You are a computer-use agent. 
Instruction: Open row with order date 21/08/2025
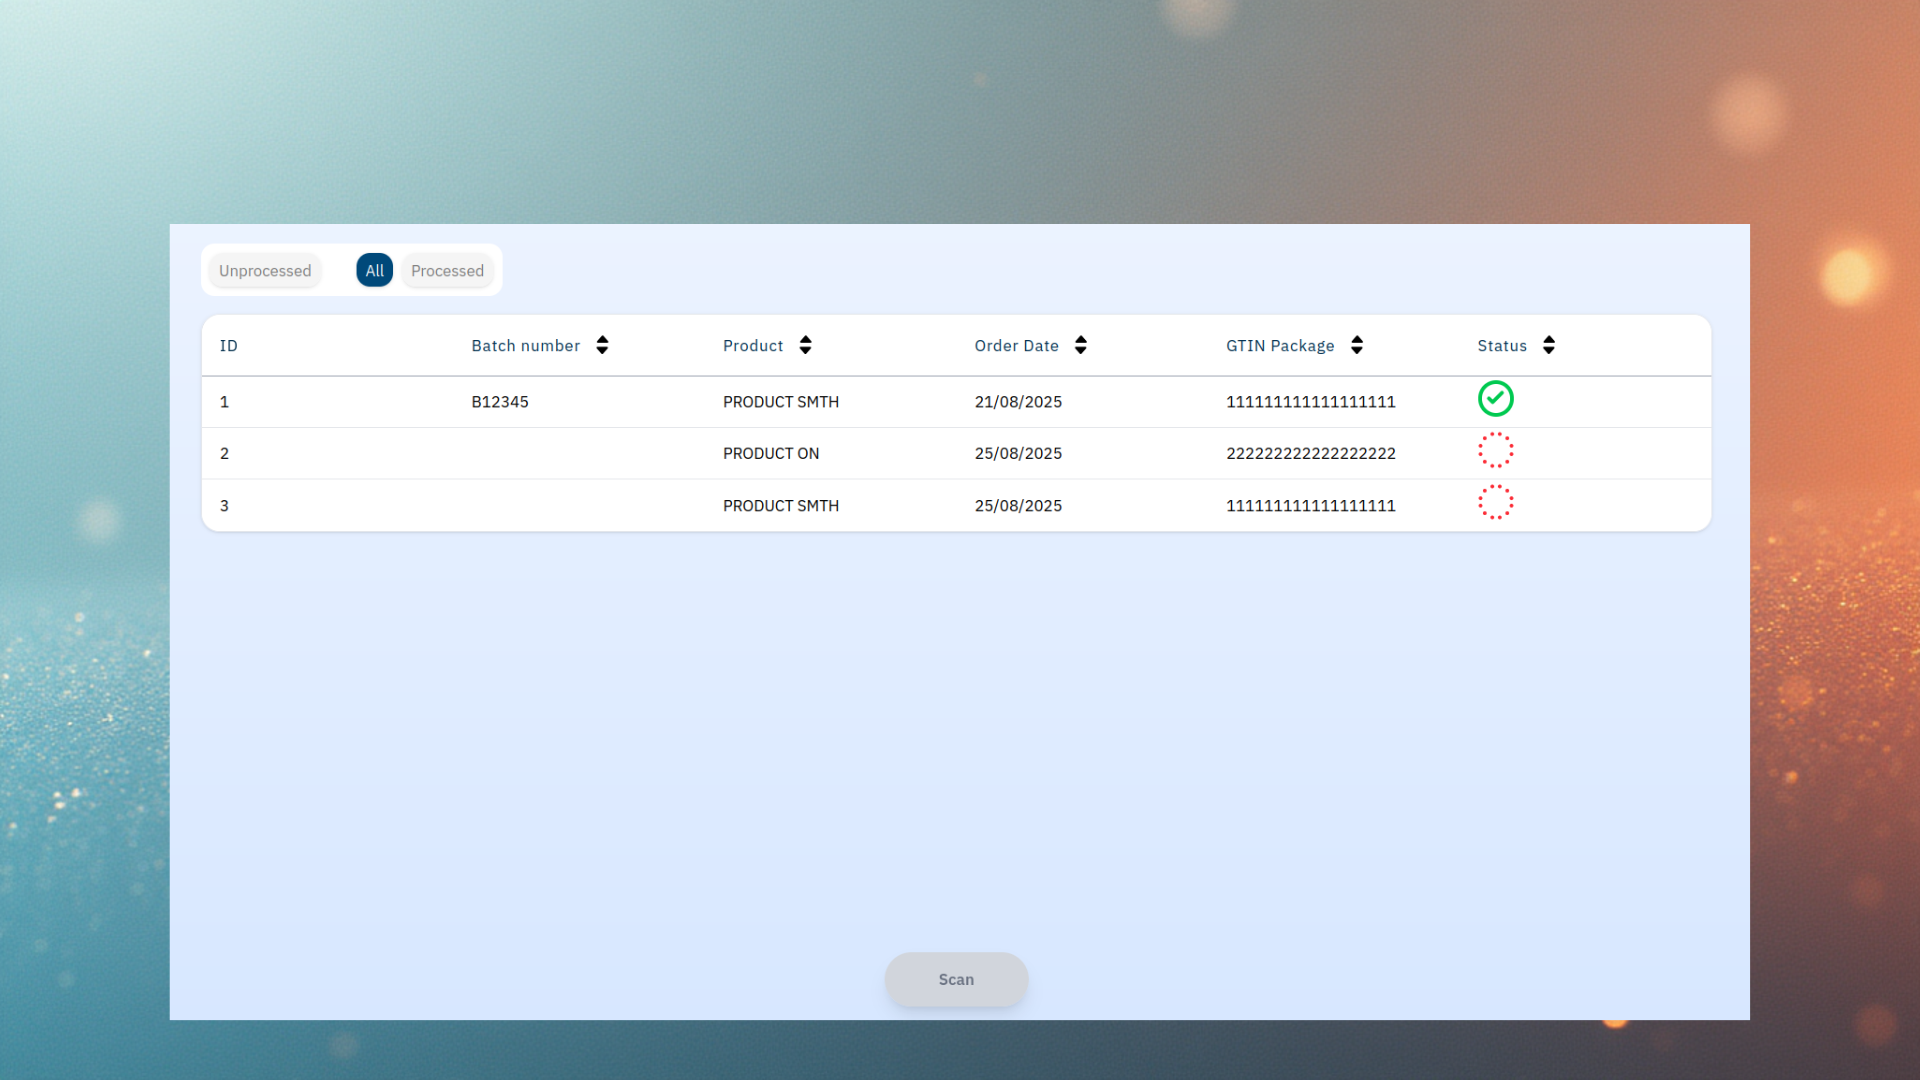click(x=1018, y=402)
